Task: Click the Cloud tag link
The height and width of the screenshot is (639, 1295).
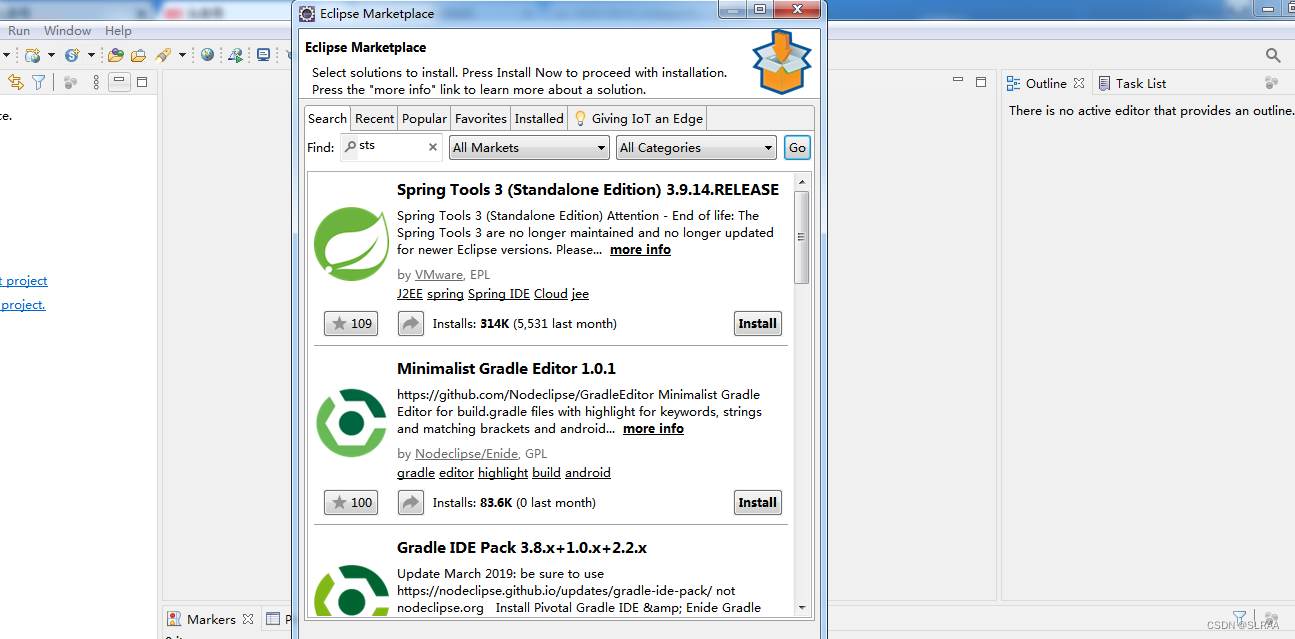Action: click(x=551, y=294)
